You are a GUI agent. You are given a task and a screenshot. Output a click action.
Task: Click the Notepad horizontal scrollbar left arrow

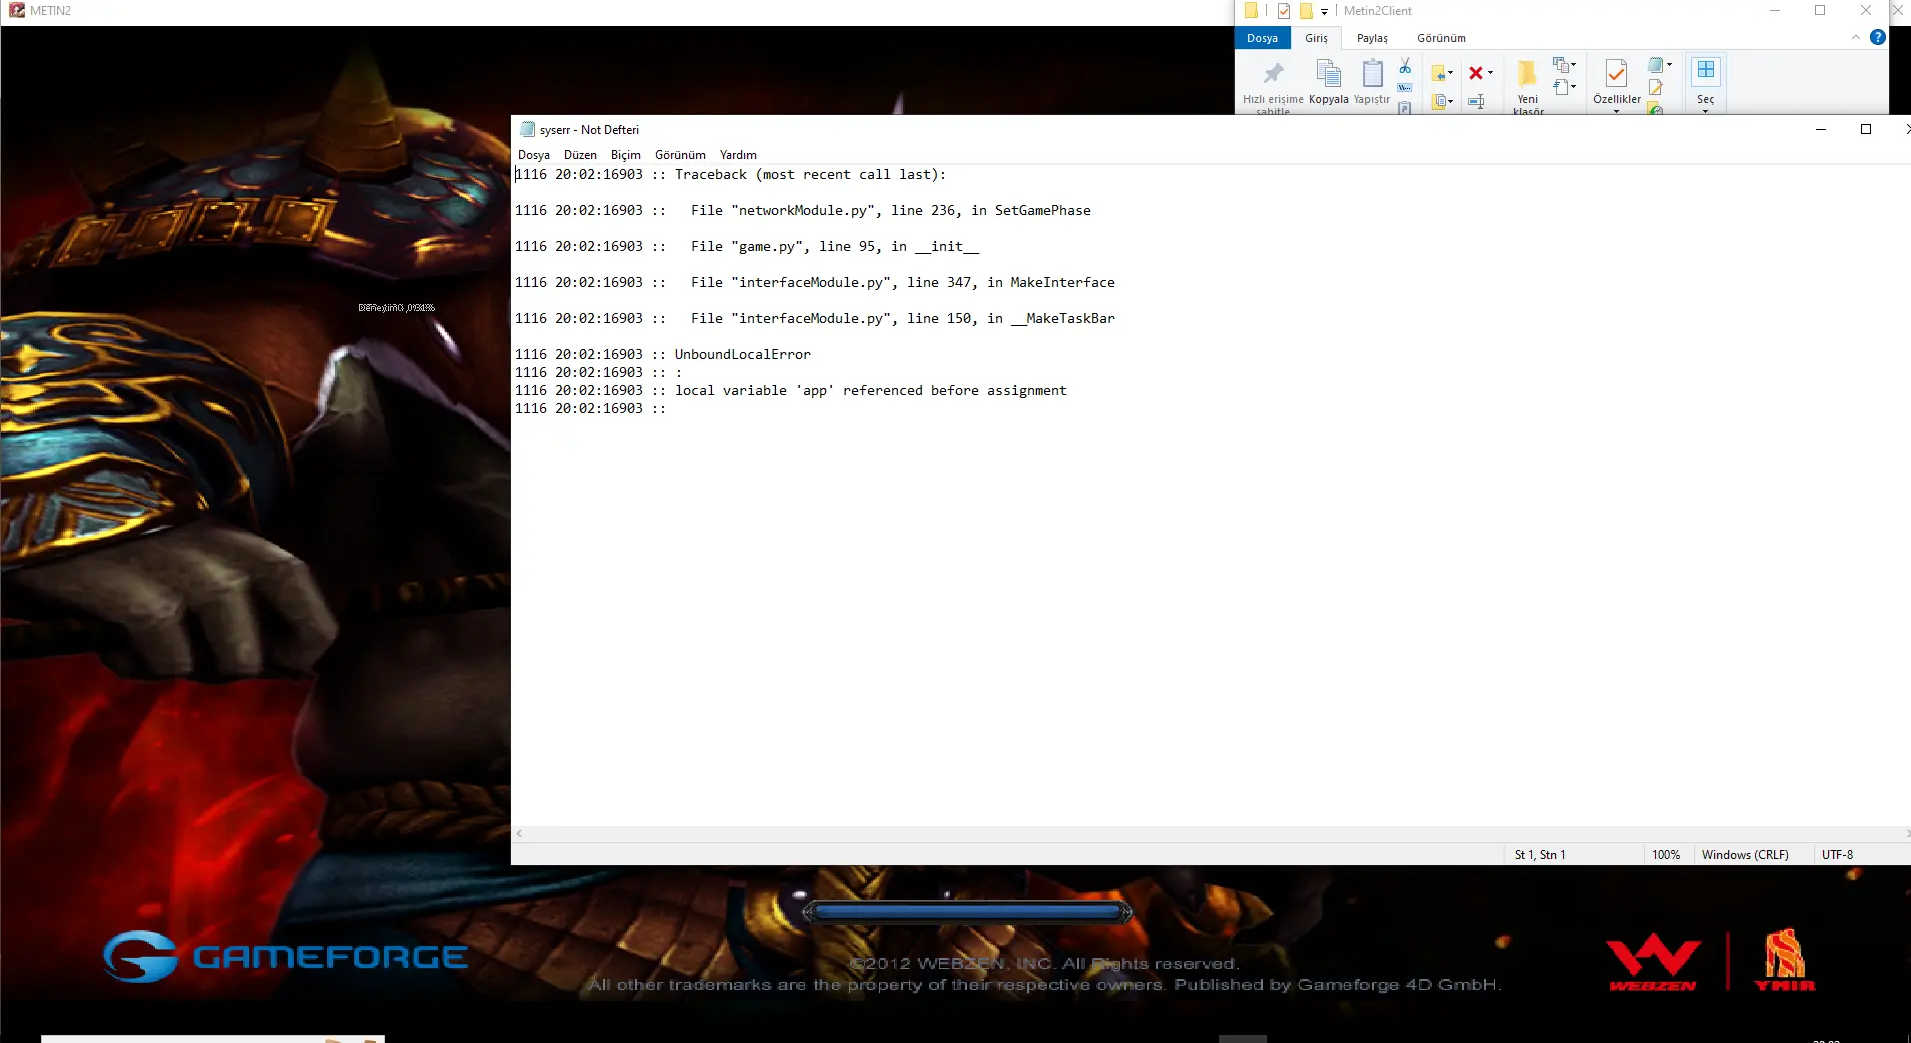(519, 833)
